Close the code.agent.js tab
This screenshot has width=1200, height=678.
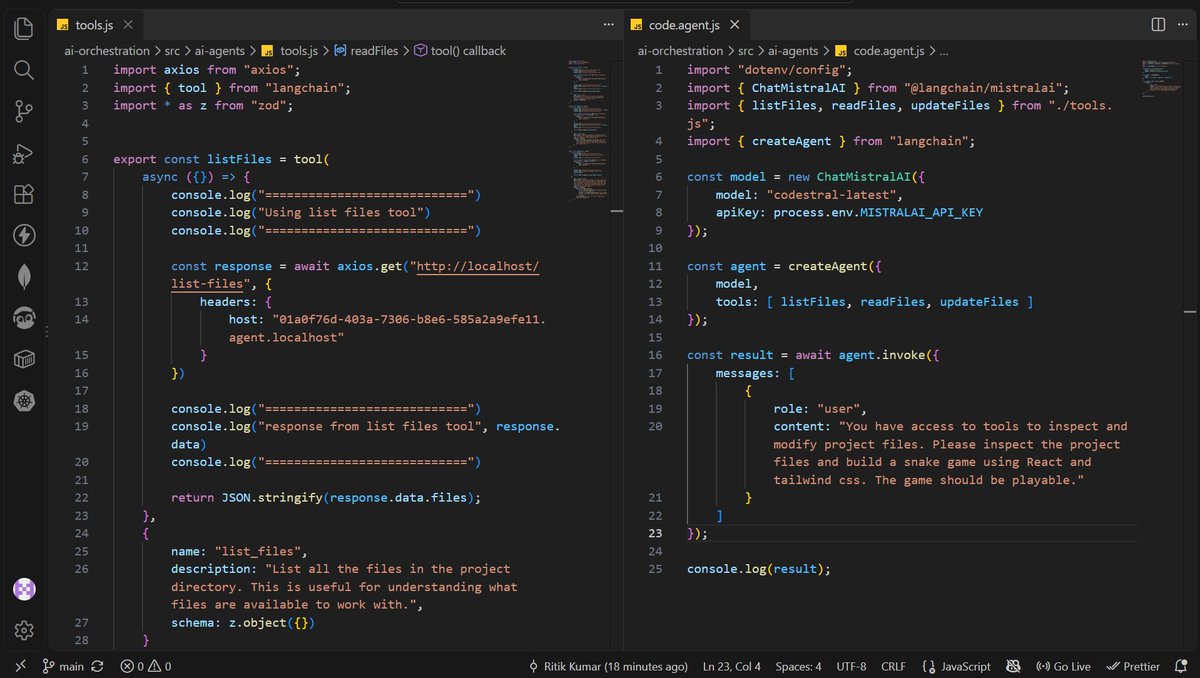click(735, 24)
